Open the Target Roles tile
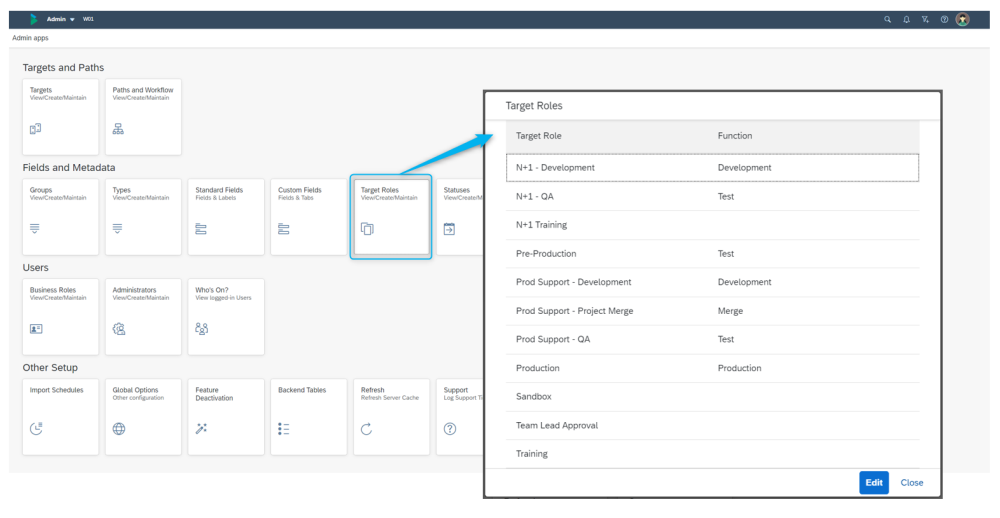1000x518 pixels. 391,217
